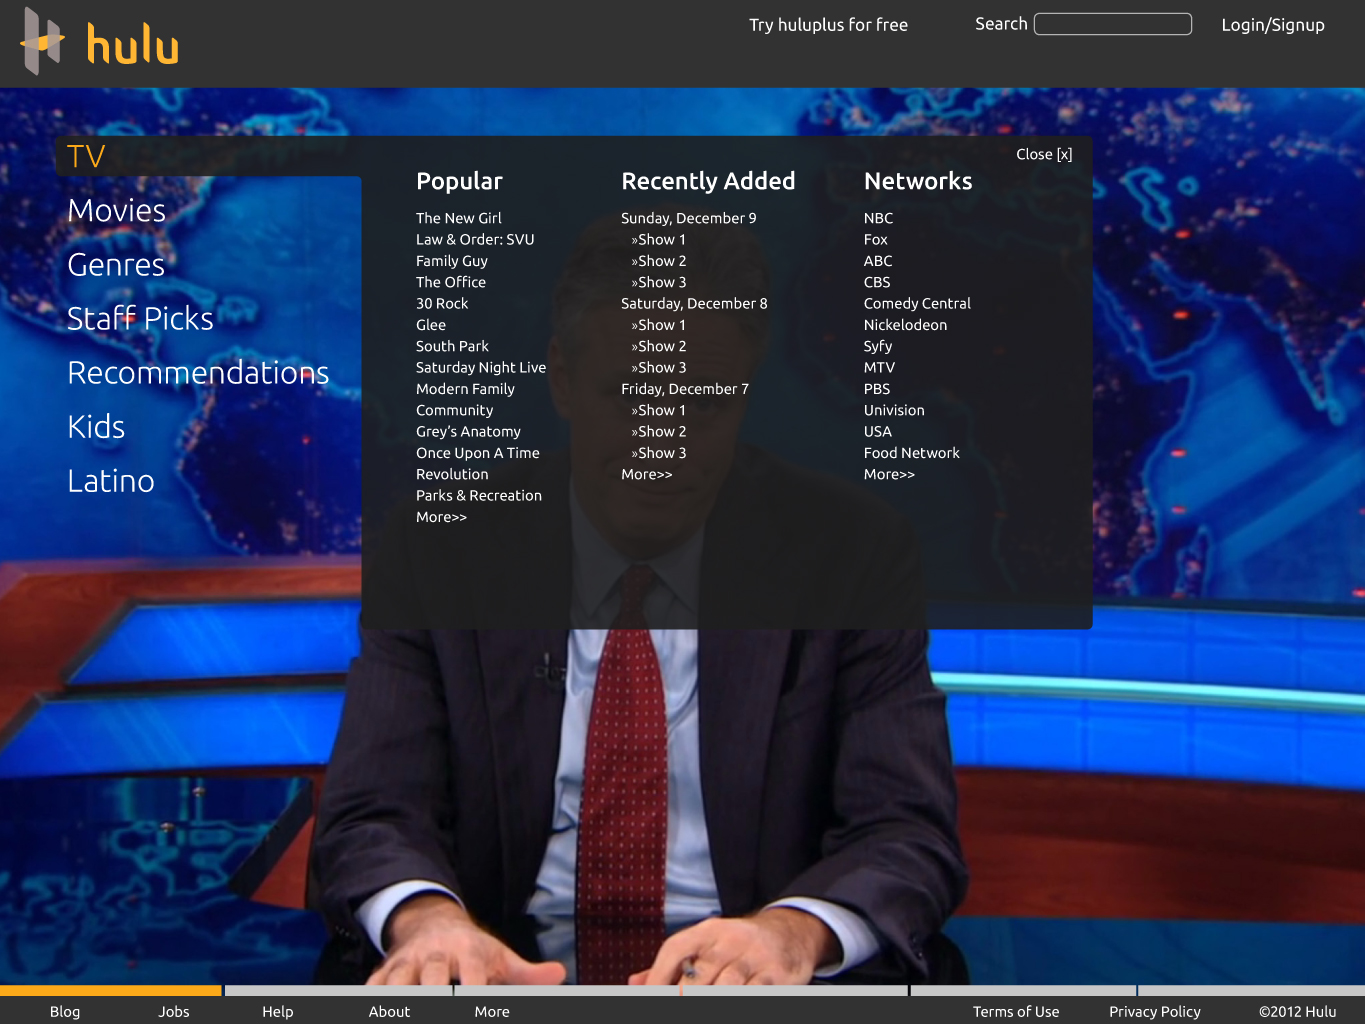Expand More under Recently Added
The width and height of the screenshot is (1365, 1024).
(646, 474)
